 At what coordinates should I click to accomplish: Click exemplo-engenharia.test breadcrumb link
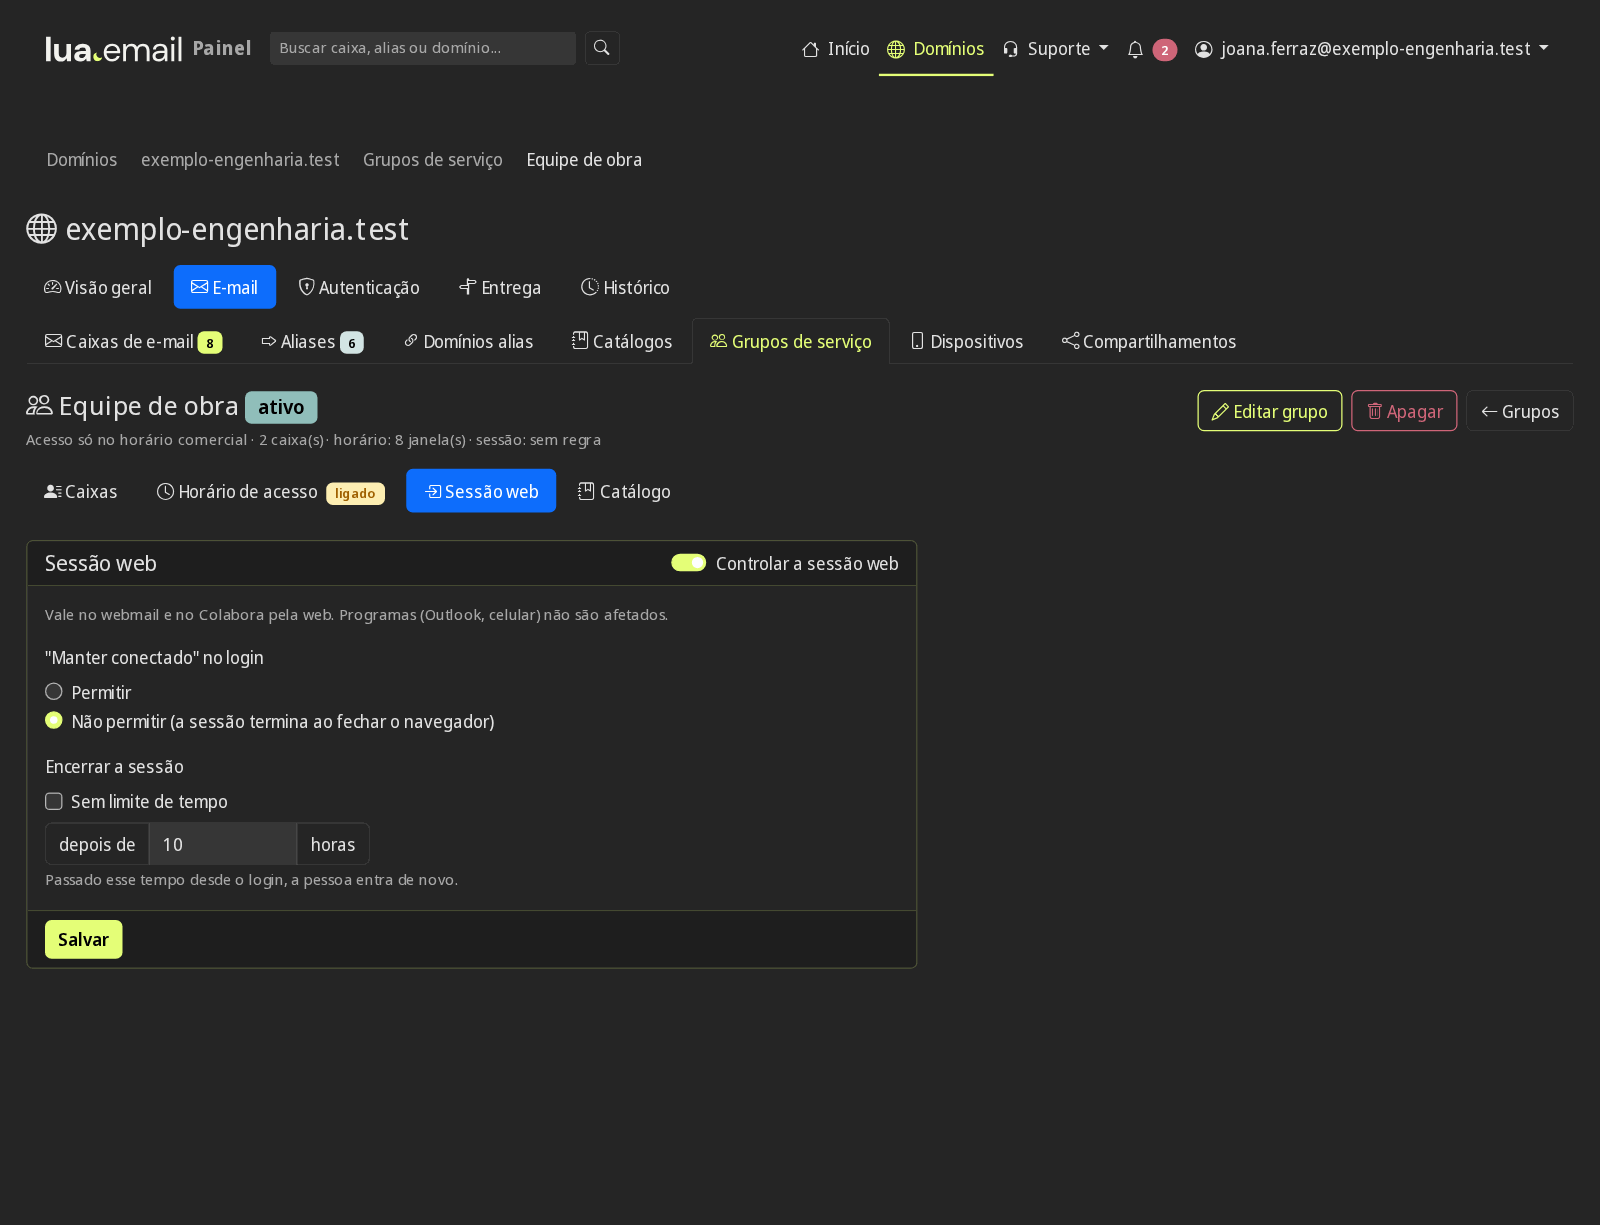click(240, 160)
